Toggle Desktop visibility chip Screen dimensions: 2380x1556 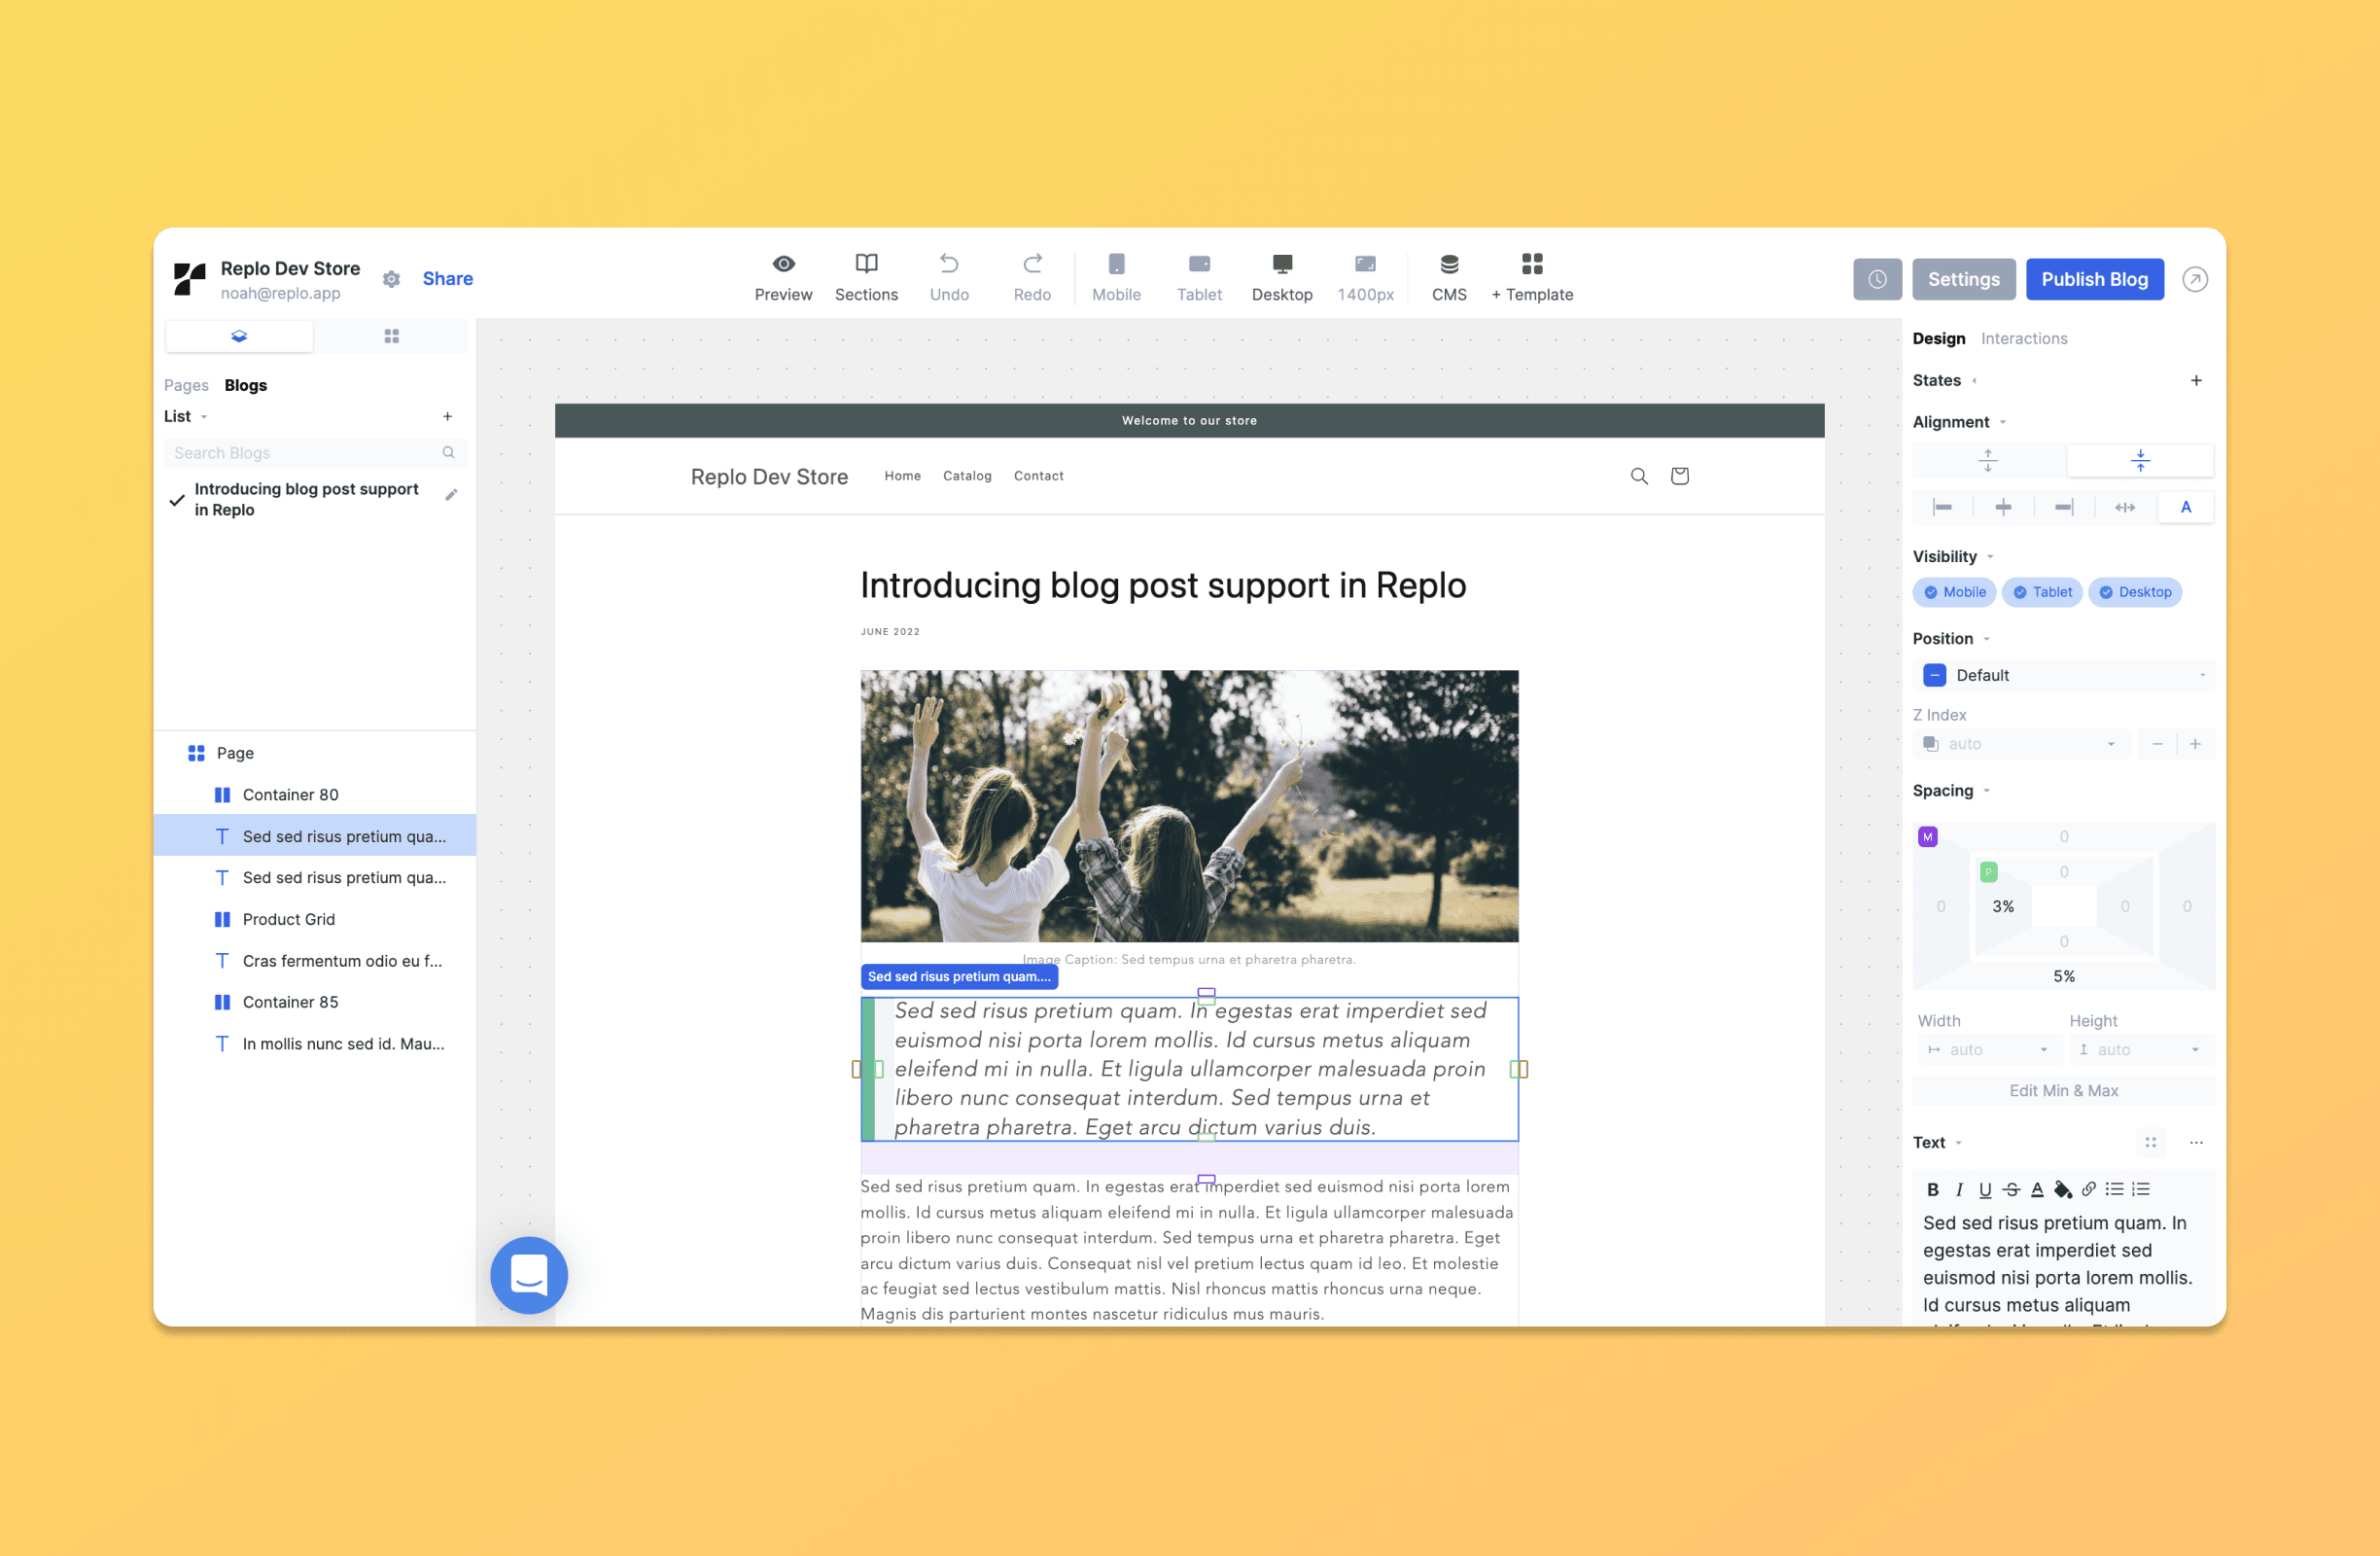(2134, 592)
